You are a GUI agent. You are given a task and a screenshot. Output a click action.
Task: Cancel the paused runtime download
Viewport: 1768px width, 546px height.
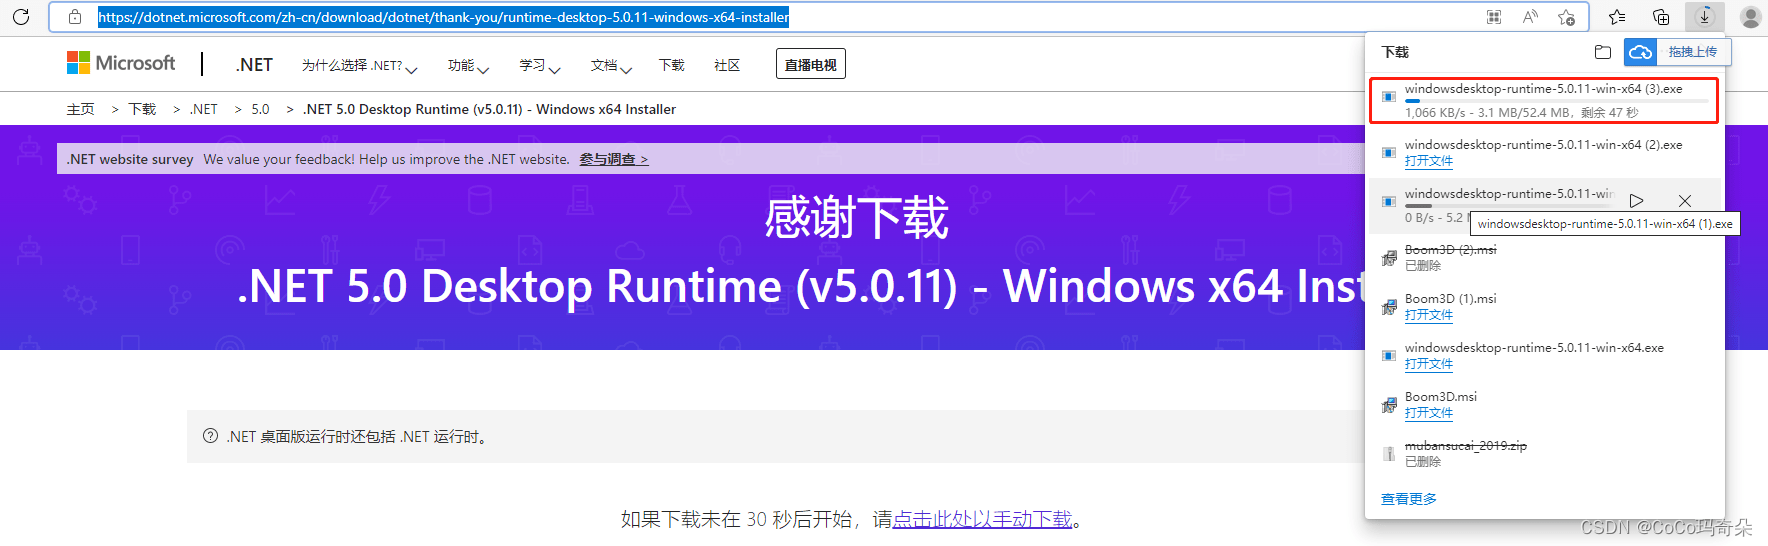(1685, 201)
